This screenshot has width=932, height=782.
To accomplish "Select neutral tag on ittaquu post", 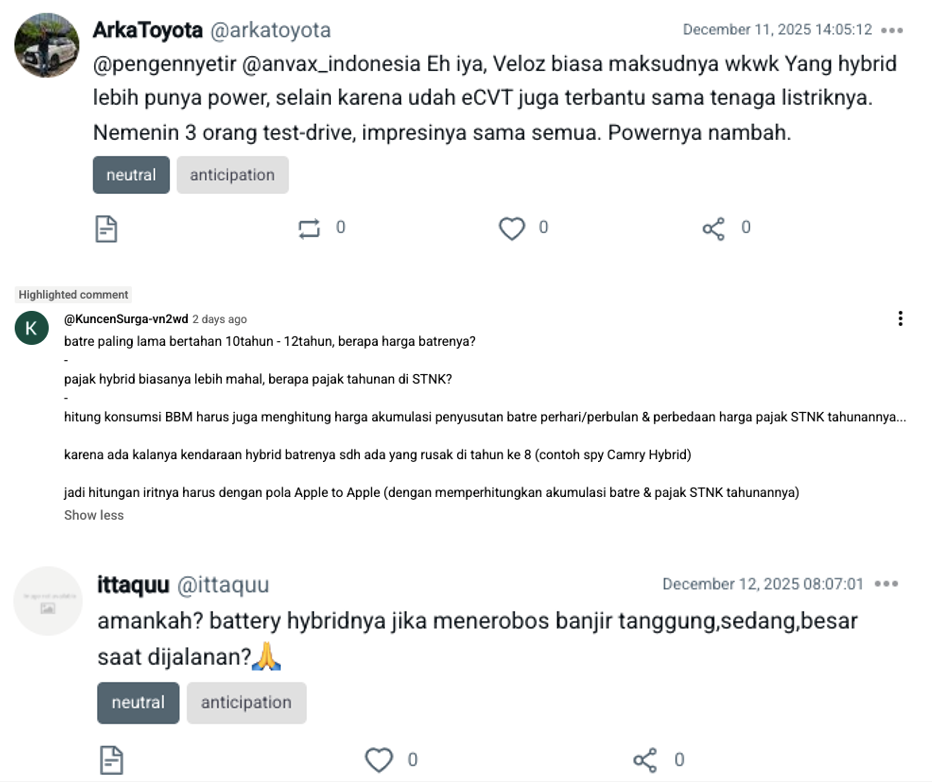I will (138, 702).
